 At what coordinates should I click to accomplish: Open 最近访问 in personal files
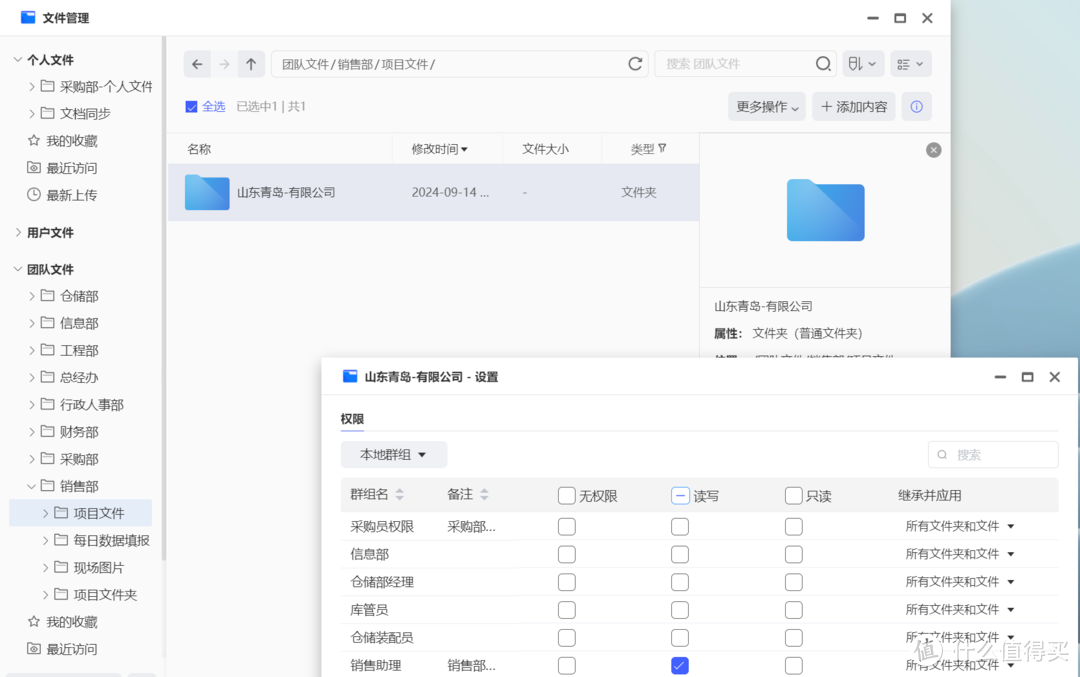pos(71,168)
